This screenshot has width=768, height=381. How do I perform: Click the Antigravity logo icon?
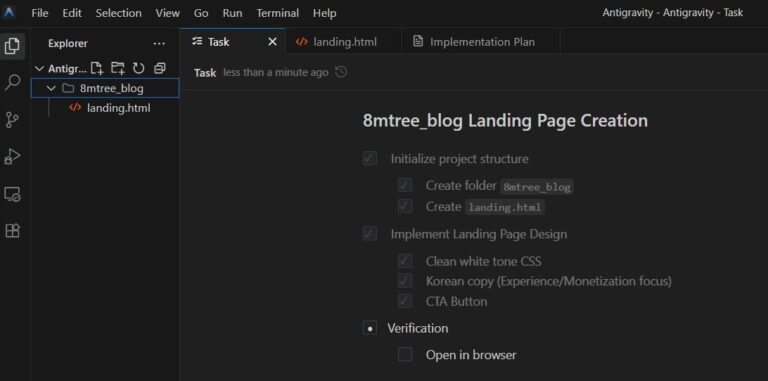tap(9, 13)
